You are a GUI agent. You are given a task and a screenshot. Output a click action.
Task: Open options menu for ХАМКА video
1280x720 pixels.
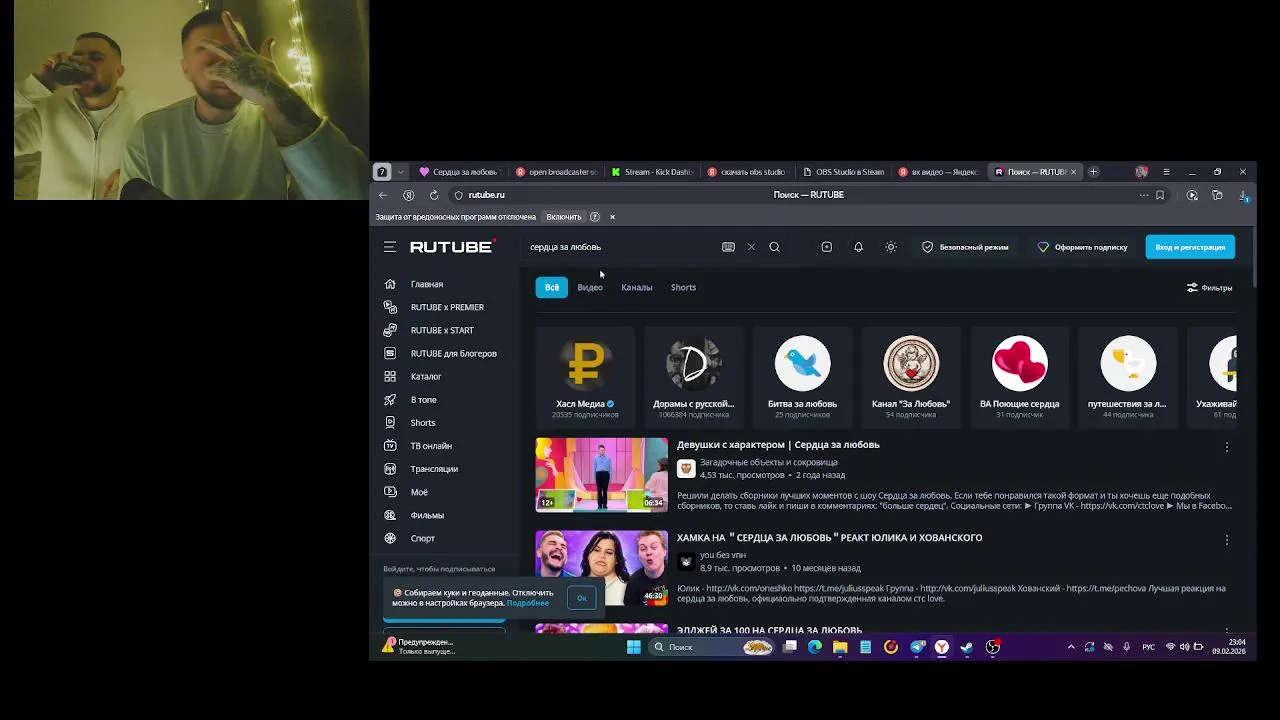tap(1227, 540)
